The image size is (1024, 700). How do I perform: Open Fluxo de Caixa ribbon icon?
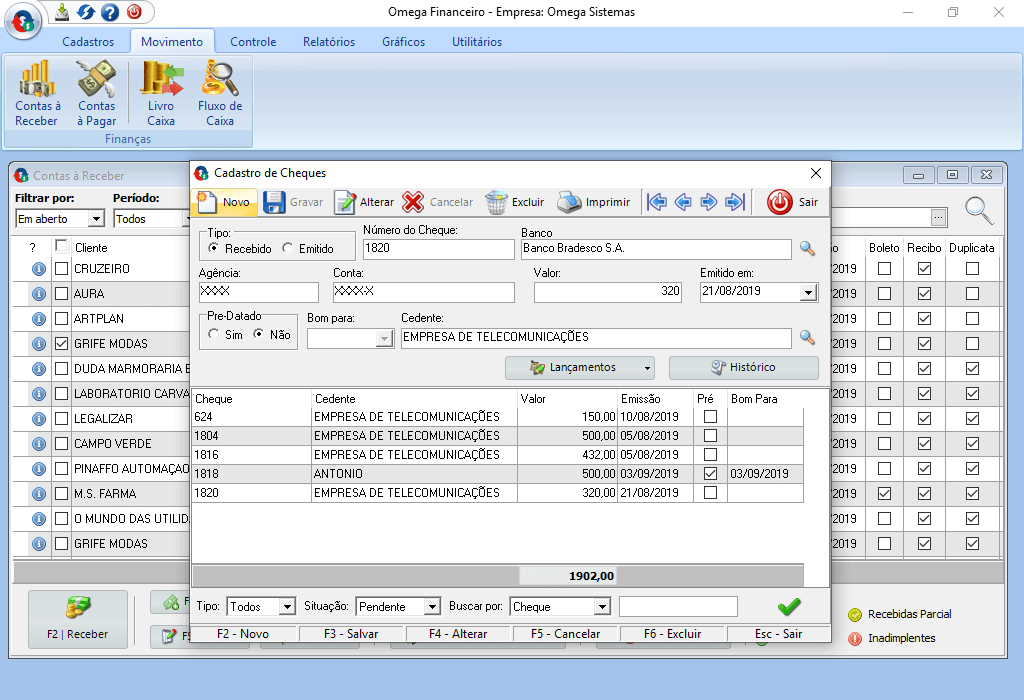220,93
